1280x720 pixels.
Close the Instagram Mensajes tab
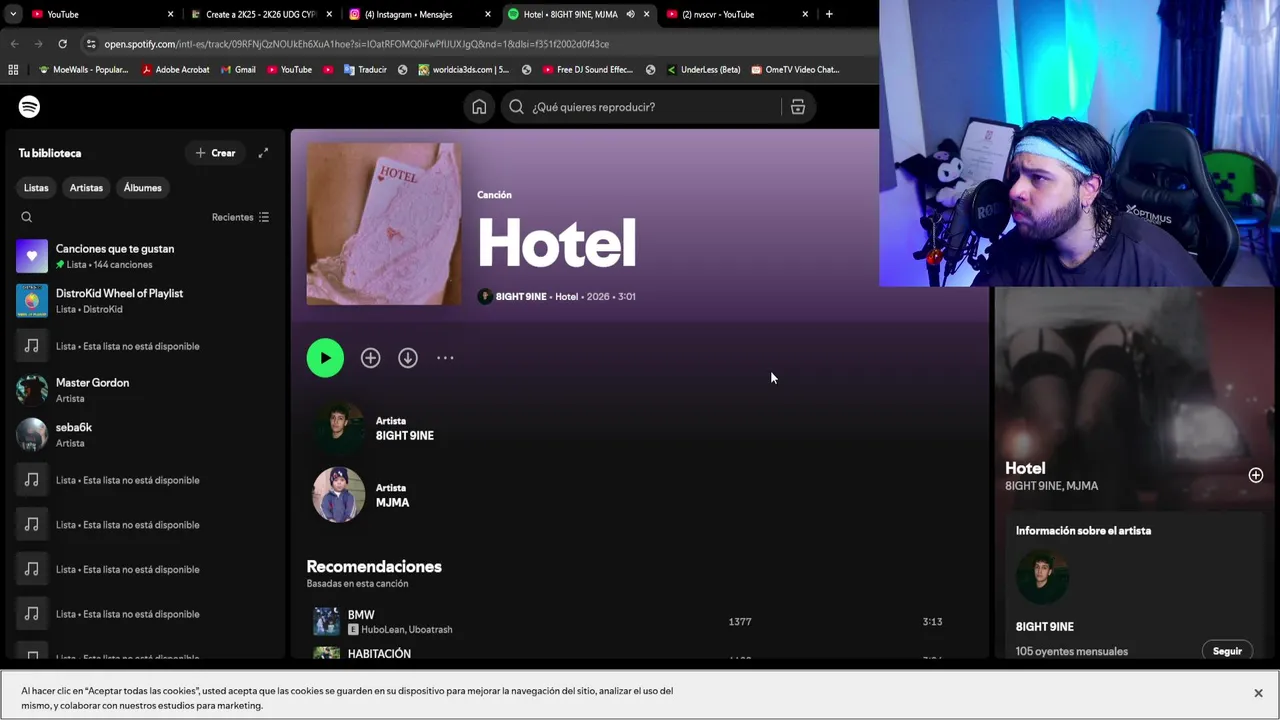point(488,14)
